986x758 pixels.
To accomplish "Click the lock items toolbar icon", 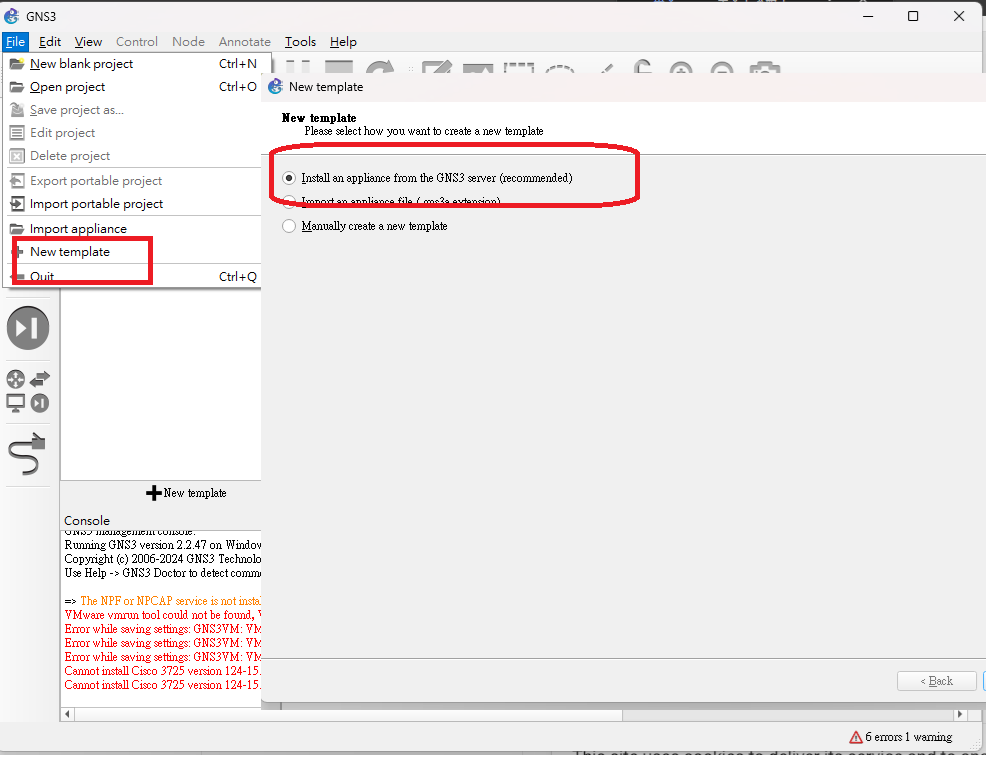I will [642, 67].
